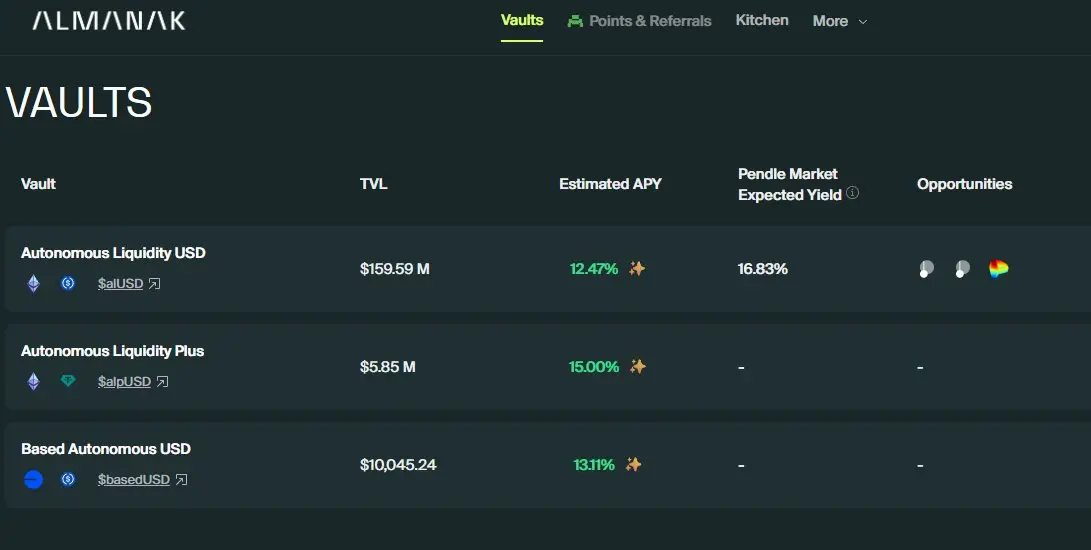Viewport: 1091px width, 550px height.
Task: Click the sparkle icon beside 12.47% APY
Action: click(x=637, y=268)
